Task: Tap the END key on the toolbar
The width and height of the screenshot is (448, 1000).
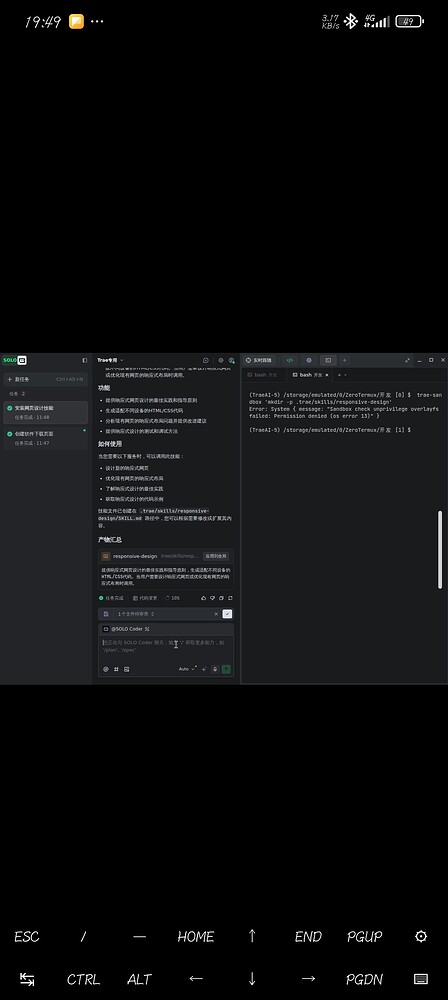Action: click(308, 937)
